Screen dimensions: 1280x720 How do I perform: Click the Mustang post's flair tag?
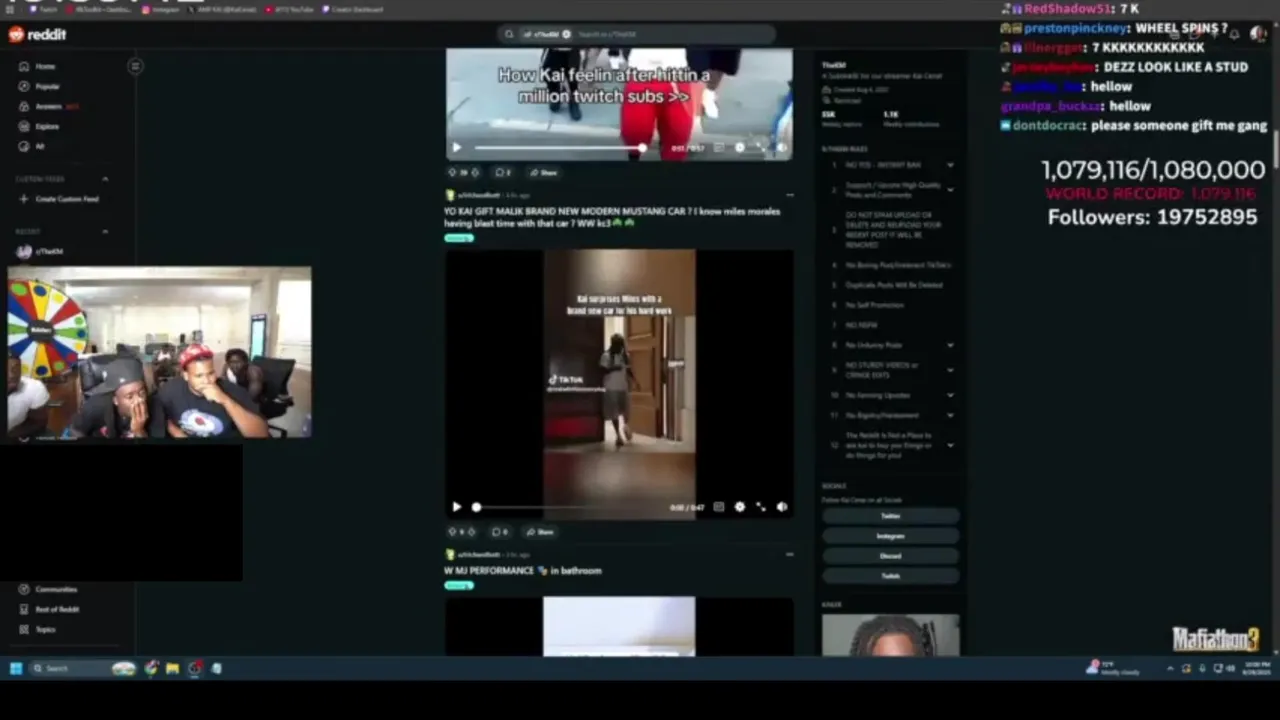click(458, 238)
